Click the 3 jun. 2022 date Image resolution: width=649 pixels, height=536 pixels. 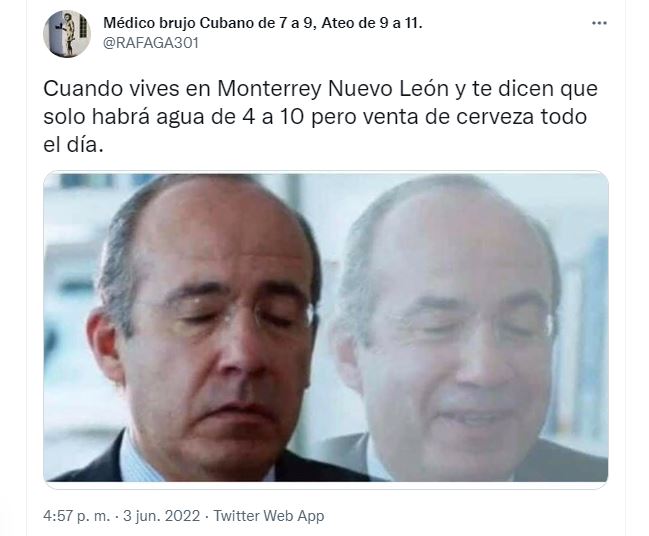pos(162,516)
